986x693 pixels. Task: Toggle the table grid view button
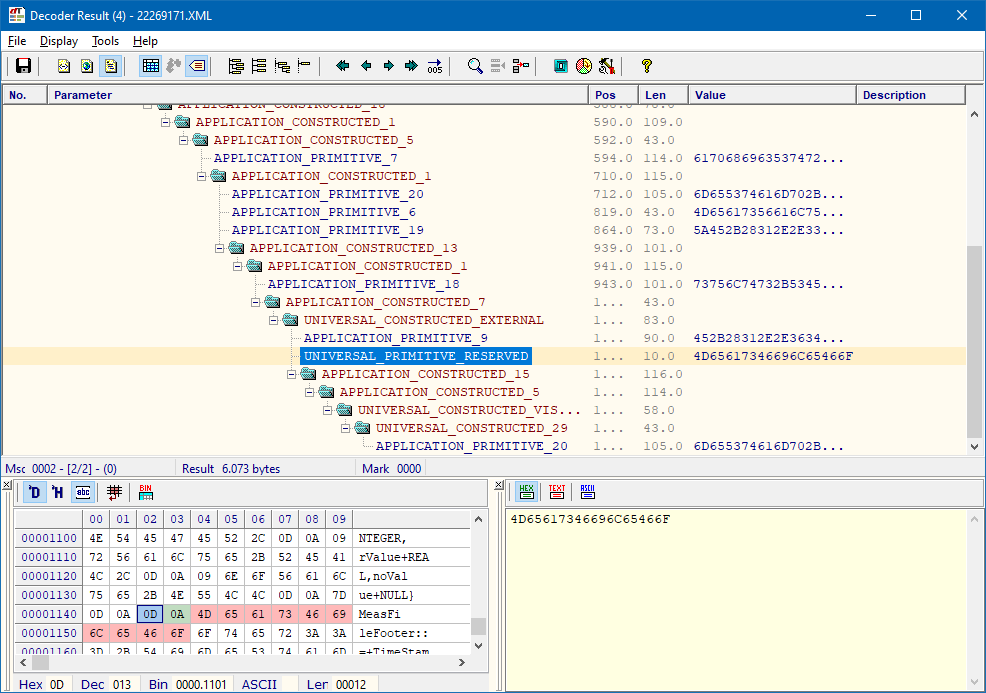[151, 66]
